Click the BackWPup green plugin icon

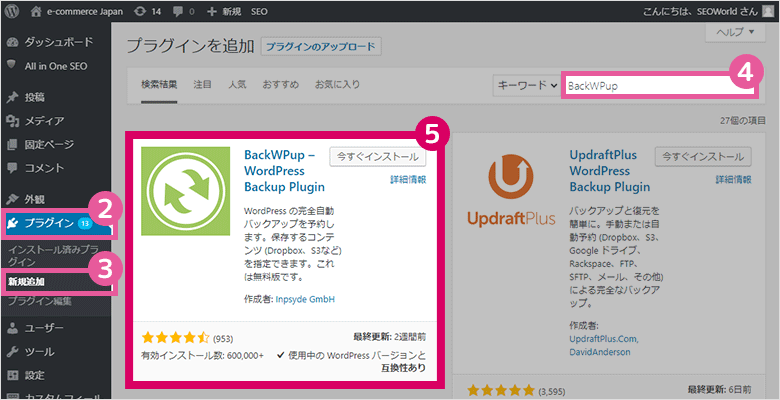click(185, 191)
